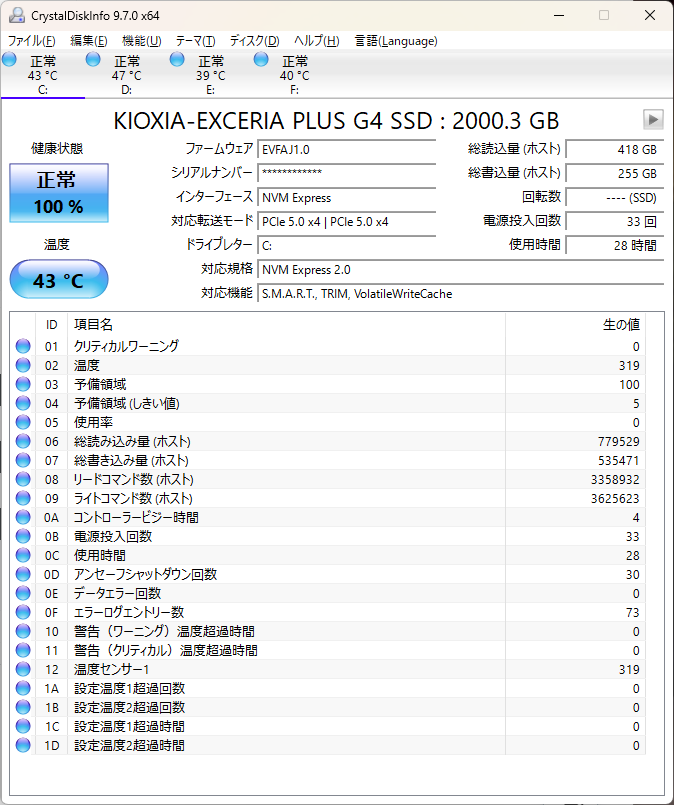
Task: Click the features field S.M.A.R.T., TRIM, VolatileWriteCache
Action: point(460,294)
